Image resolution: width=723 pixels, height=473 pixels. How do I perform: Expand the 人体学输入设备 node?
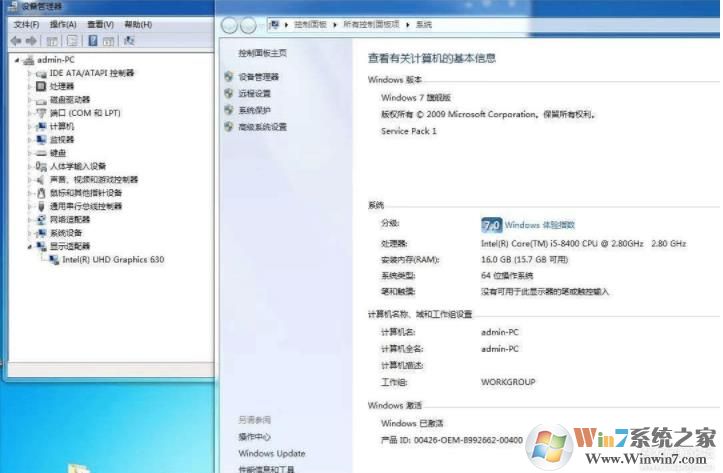pos(30,166)
